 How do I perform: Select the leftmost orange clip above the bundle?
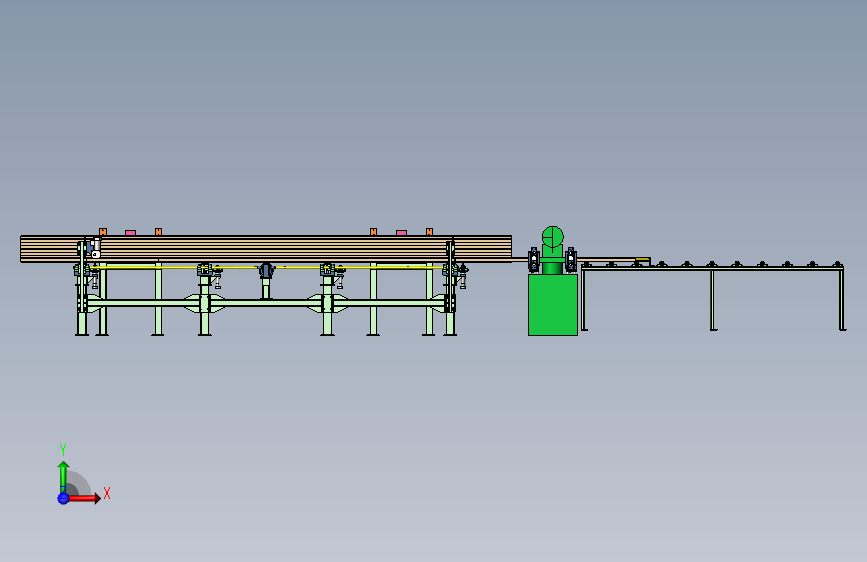(103, 232)
